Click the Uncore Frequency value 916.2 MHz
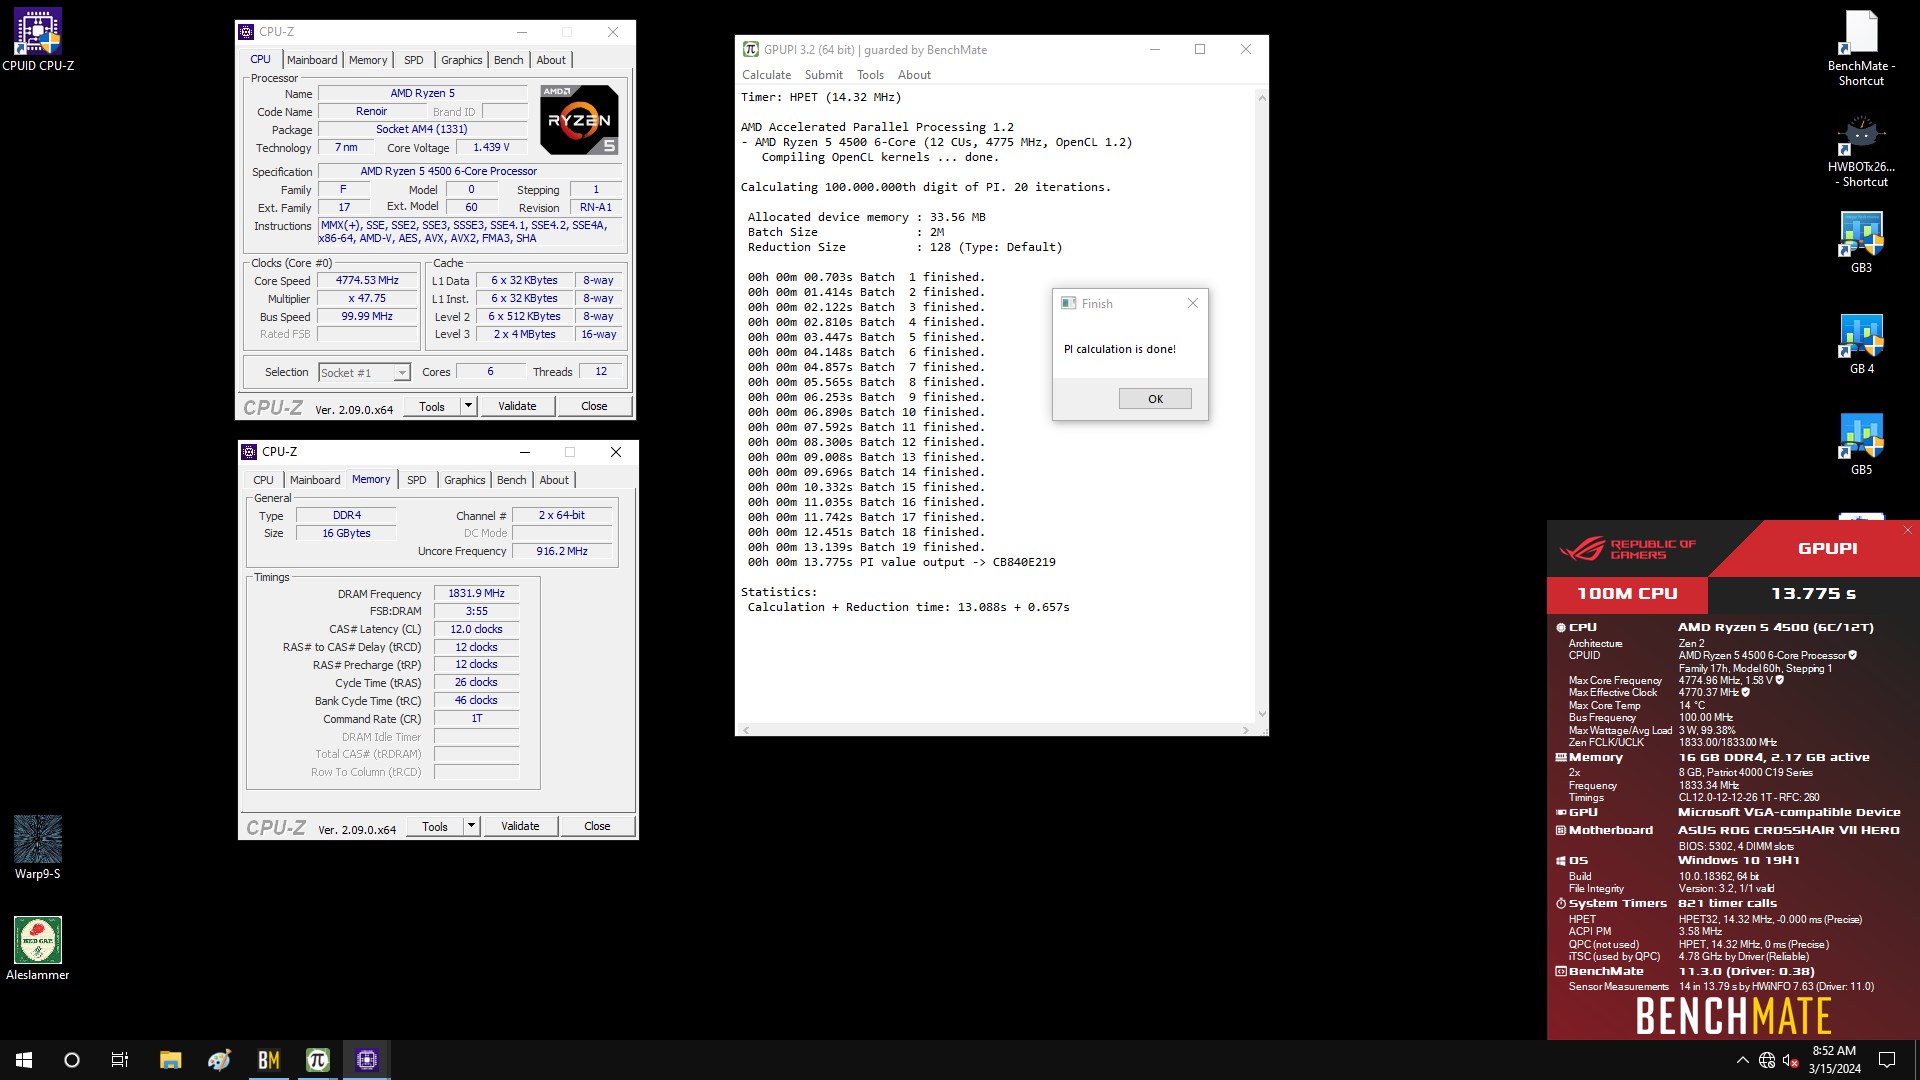 point(562,551)
